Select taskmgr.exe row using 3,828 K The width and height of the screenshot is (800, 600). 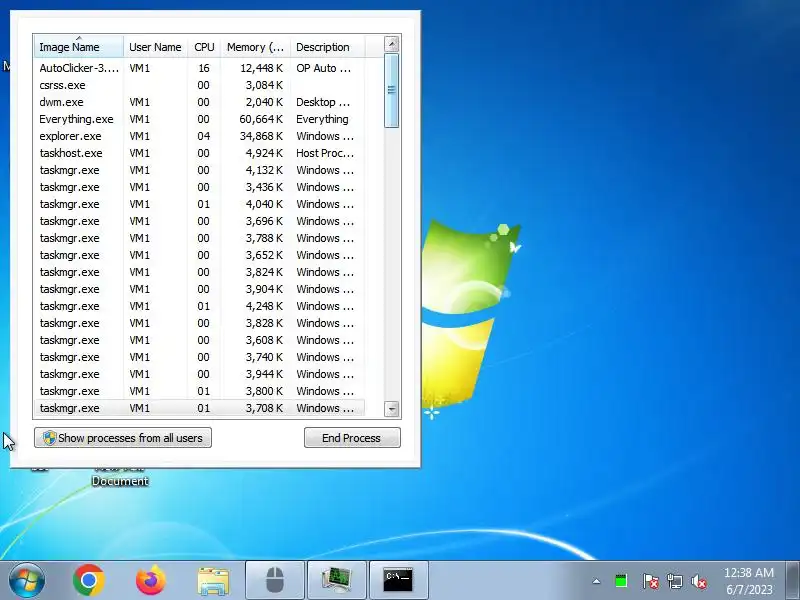coord(199,323)
